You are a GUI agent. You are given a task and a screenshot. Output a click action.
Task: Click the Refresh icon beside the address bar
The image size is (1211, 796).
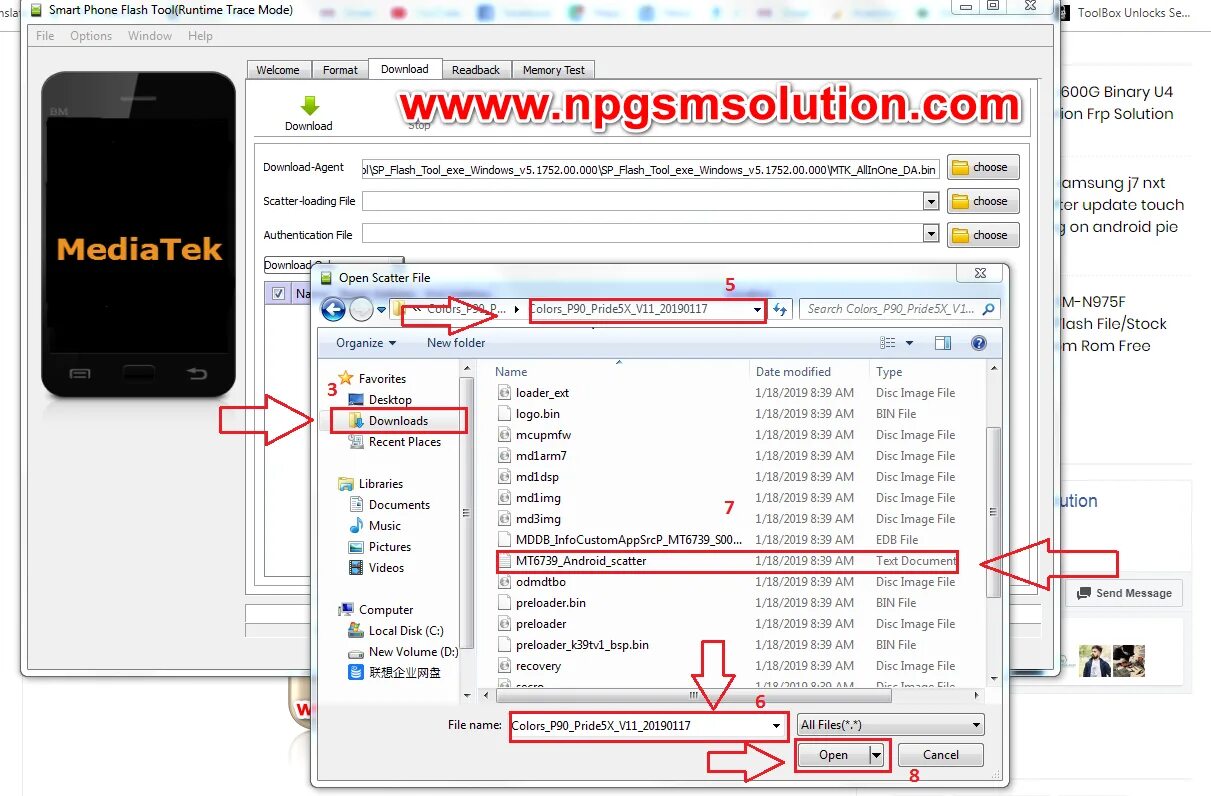coord(782,309)
